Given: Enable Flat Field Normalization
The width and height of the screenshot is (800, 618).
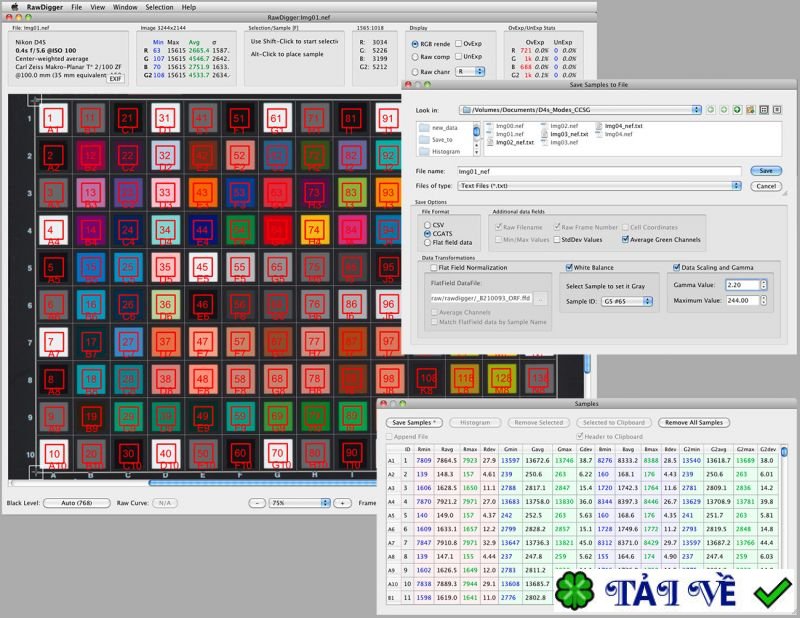Looking at the screenshot, I should pyautogui.click(x=433, y=268).
